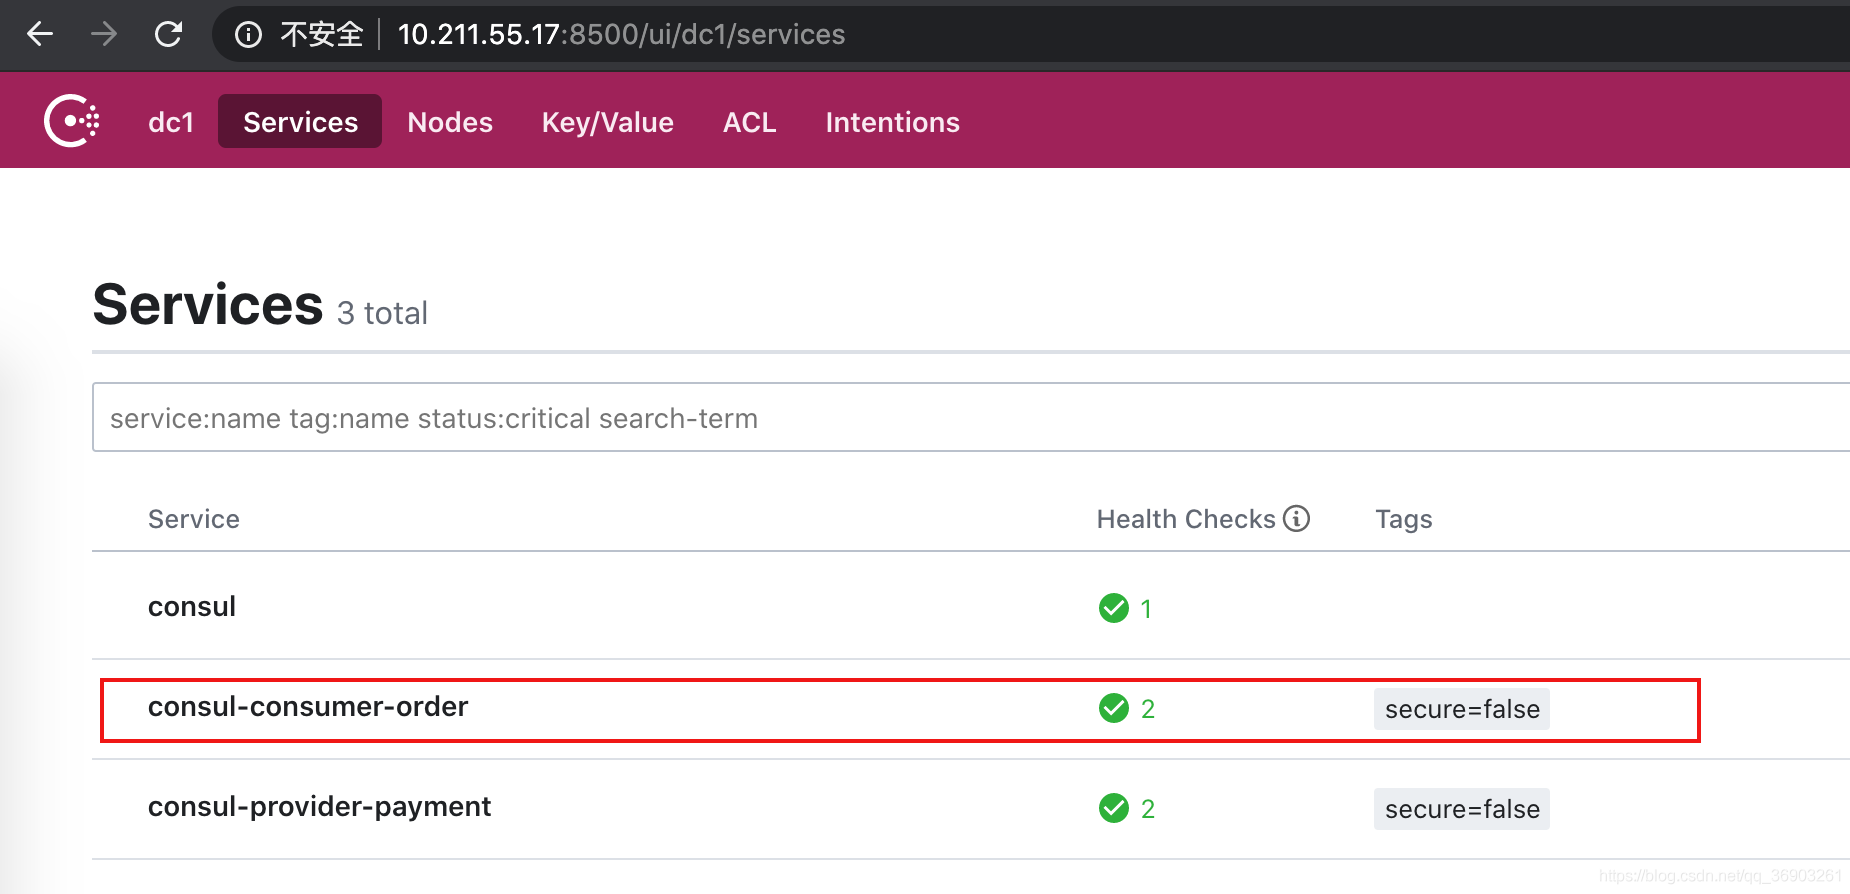Image resolution: width=1850 pixels, height=894 pixels.
Task: Click the browser forward arrow
Action: [104, 34]
